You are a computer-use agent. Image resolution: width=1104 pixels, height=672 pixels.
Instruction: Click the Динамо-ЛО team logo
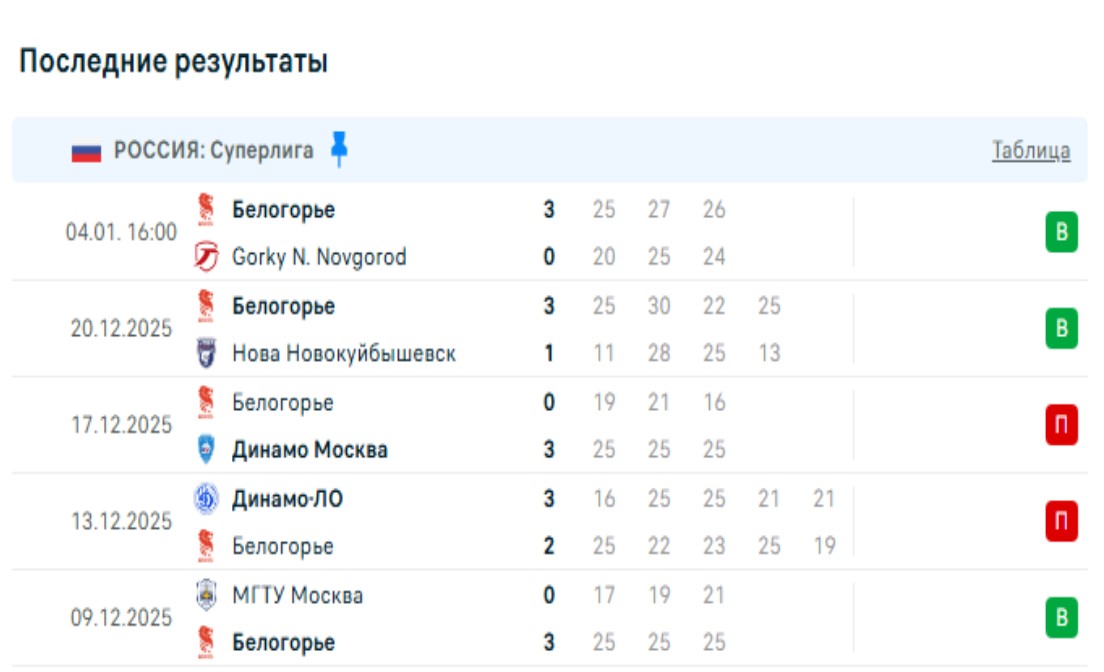click(206, 498)
